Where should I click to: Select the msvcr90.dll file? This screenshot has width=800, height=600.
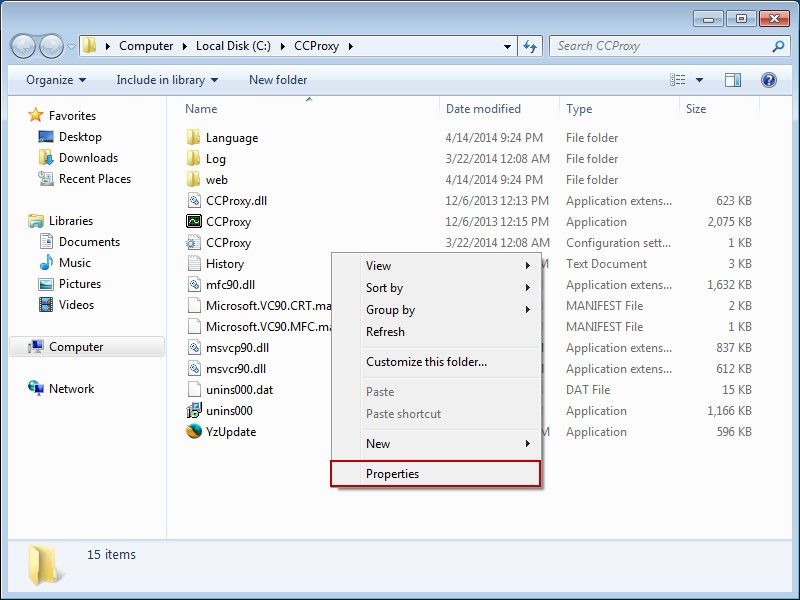pyautogui.click(x=236, y=368)
